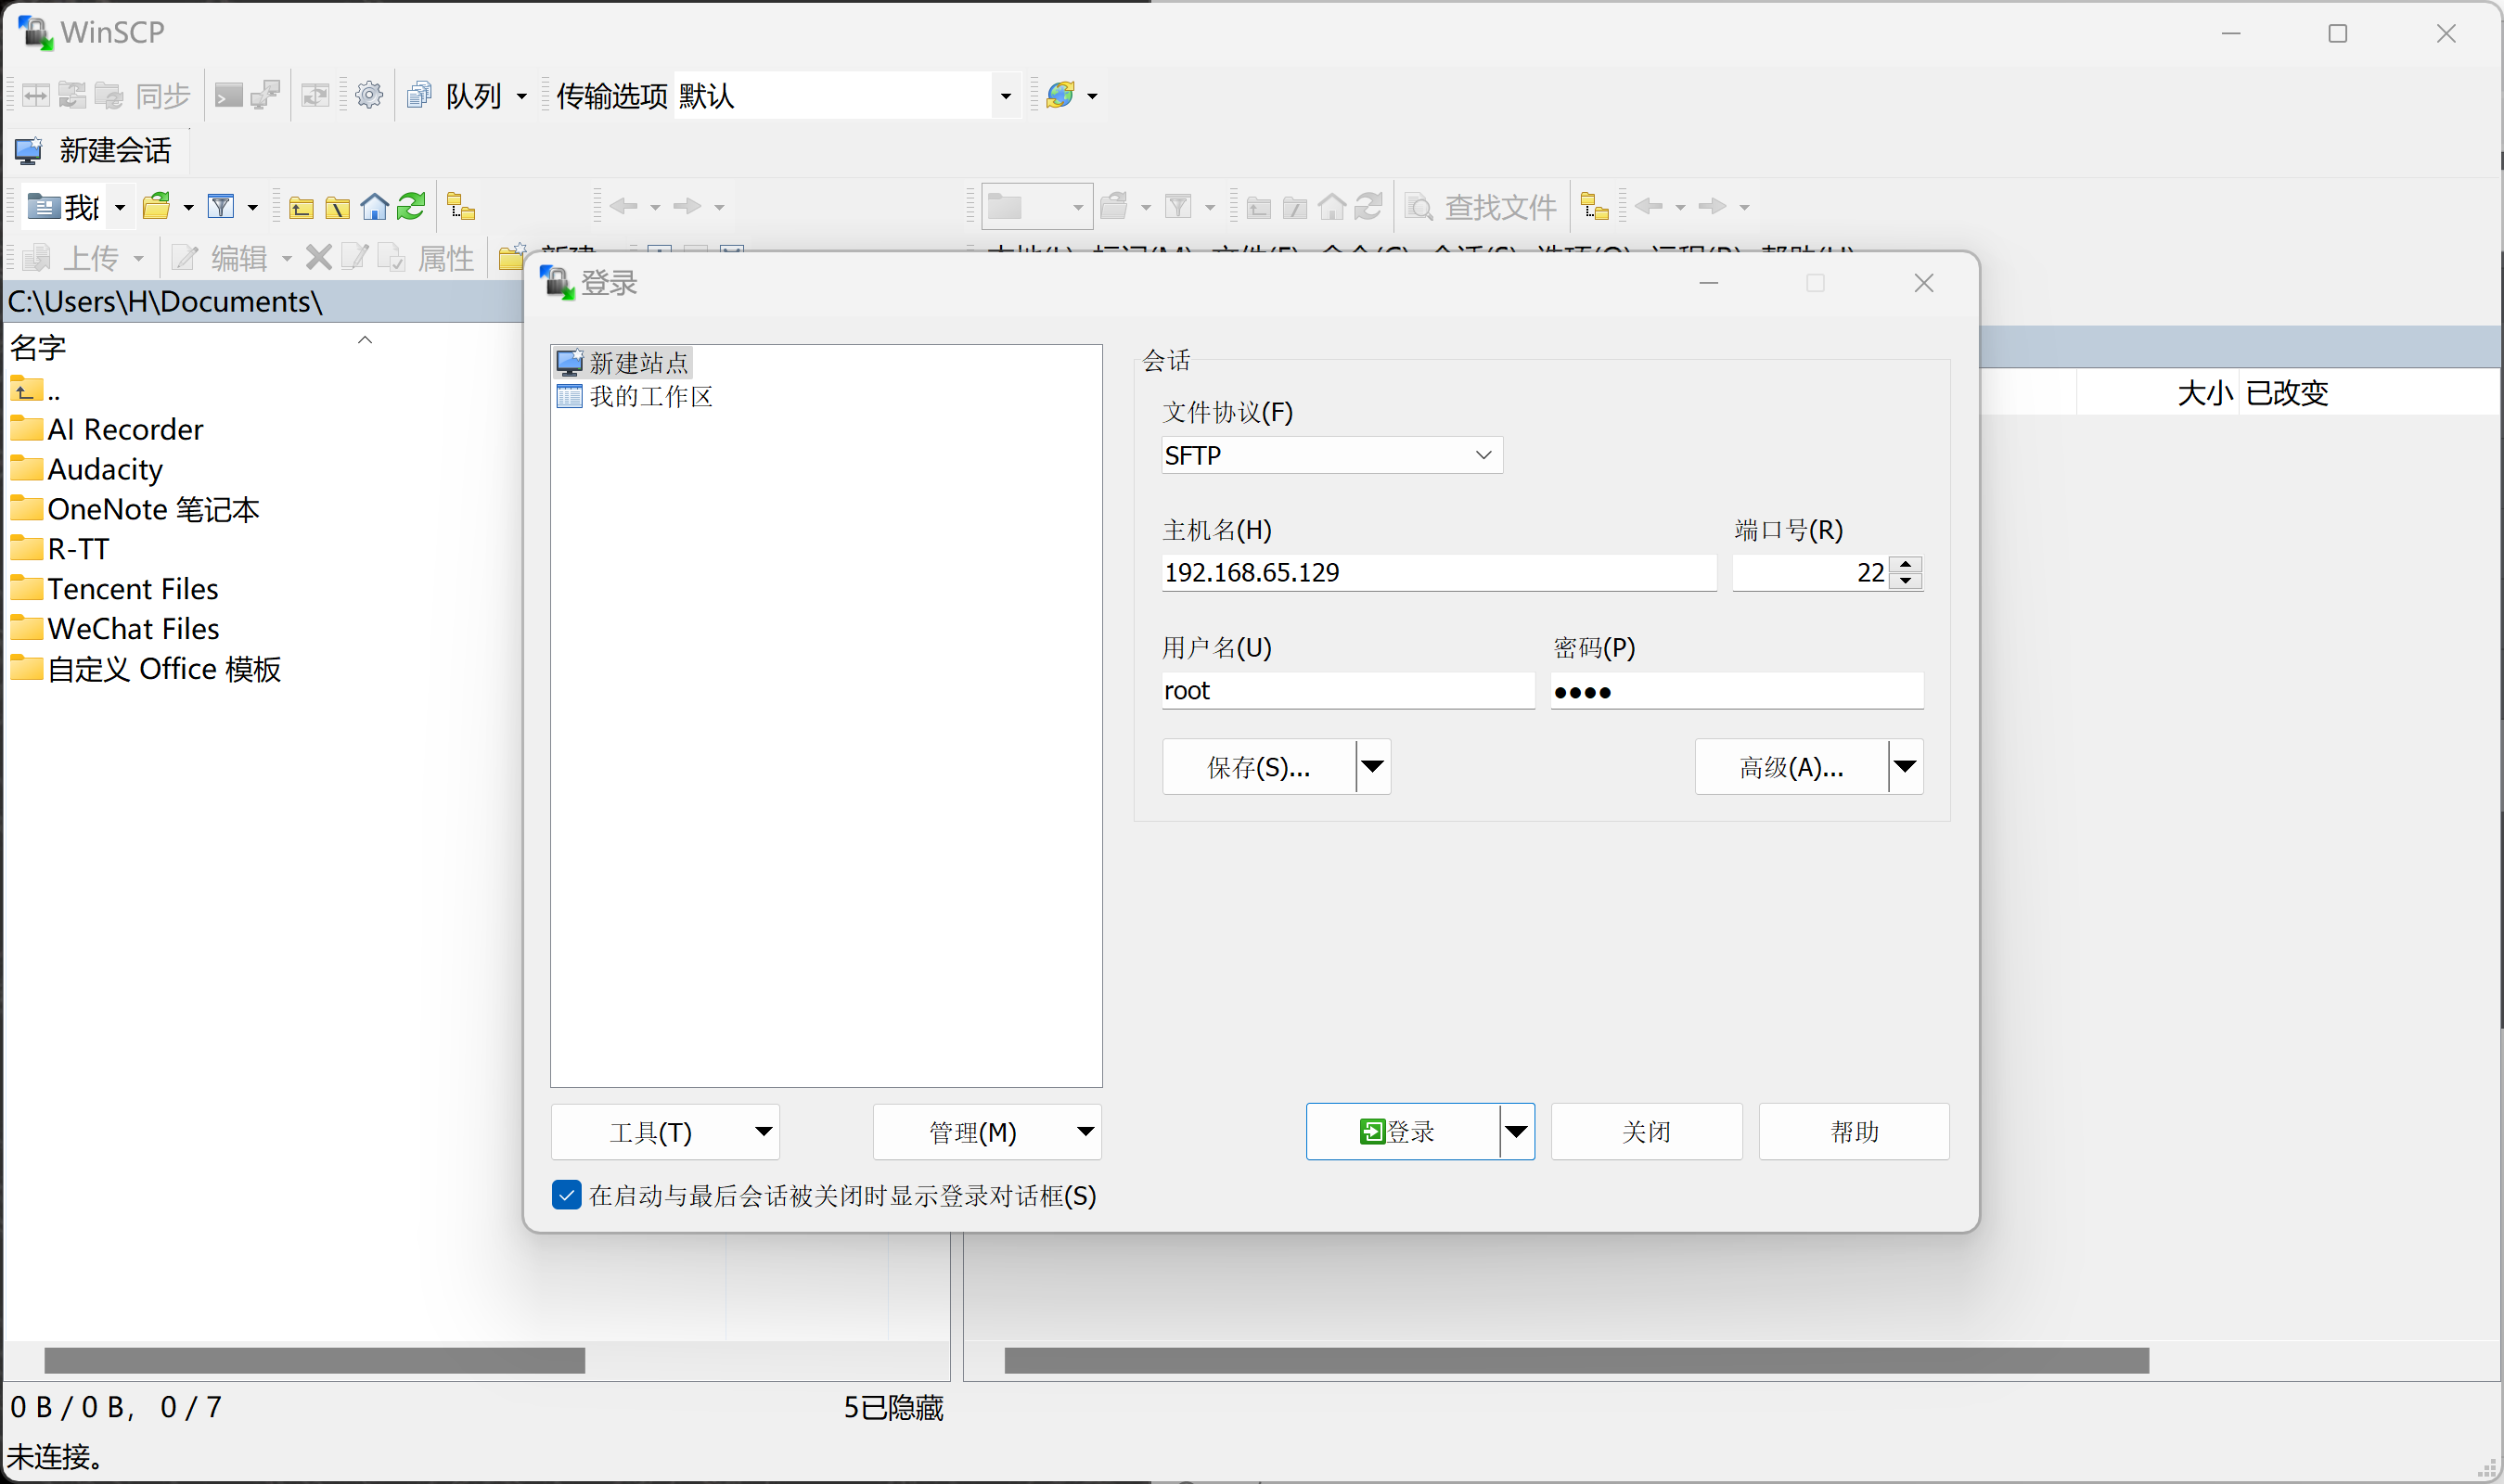Viewport: 2504px width, 1484px height.
Task: Click the 查找文件 search icon in remote toolbar
Action: (x=1418, y=207)
